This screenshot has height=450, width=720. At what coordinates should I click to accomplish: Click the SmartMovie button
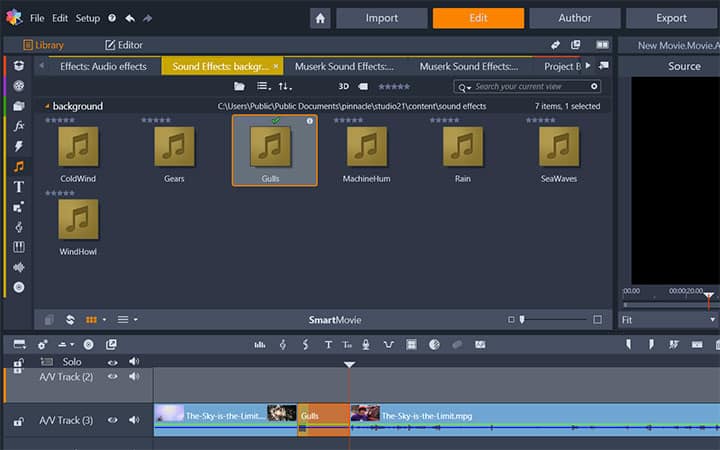[335, 320]
